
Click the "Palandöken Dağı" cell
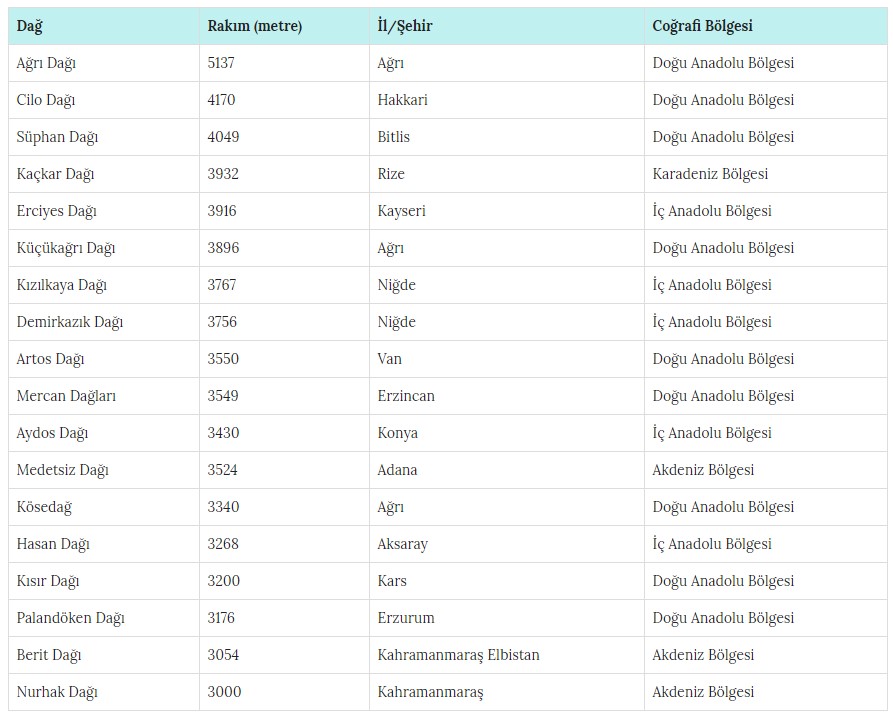70,618
